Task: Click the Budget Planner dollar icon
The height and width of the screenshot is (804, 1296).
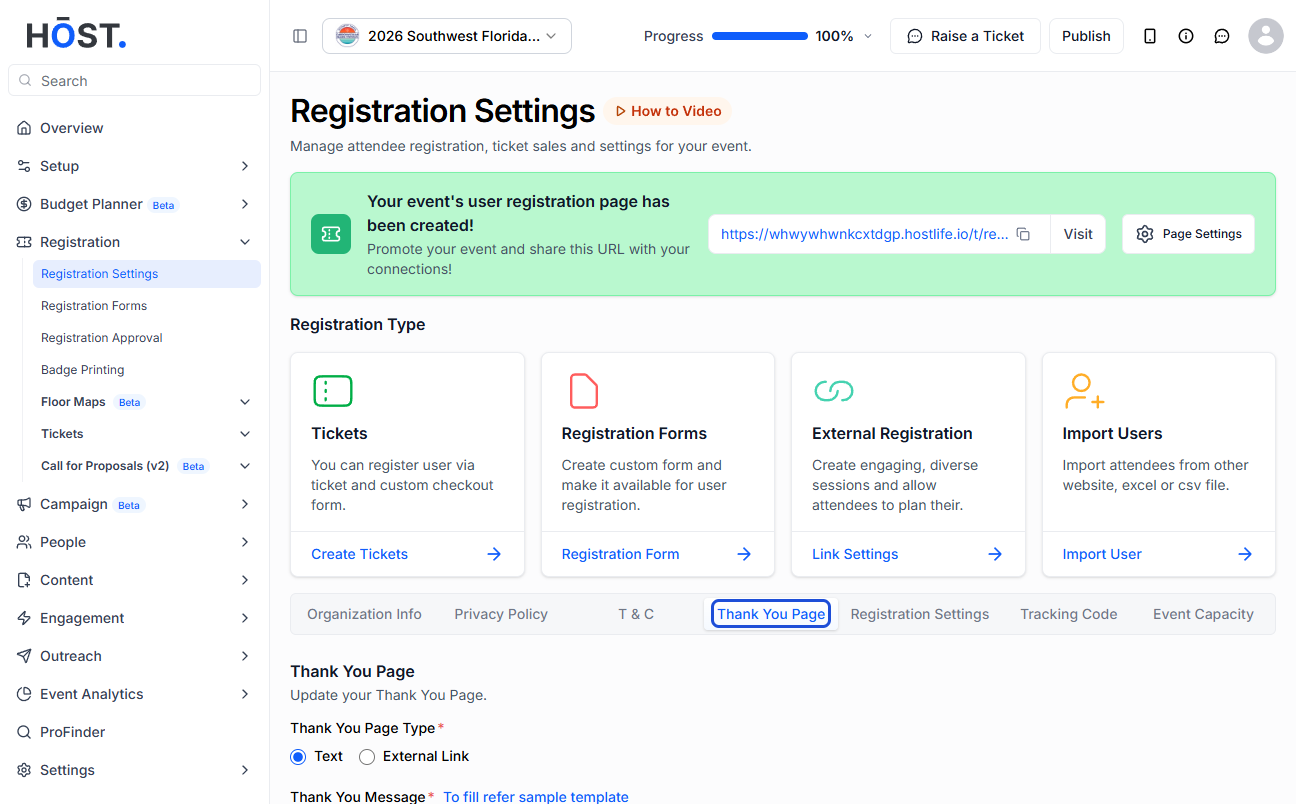Action: 24,204
